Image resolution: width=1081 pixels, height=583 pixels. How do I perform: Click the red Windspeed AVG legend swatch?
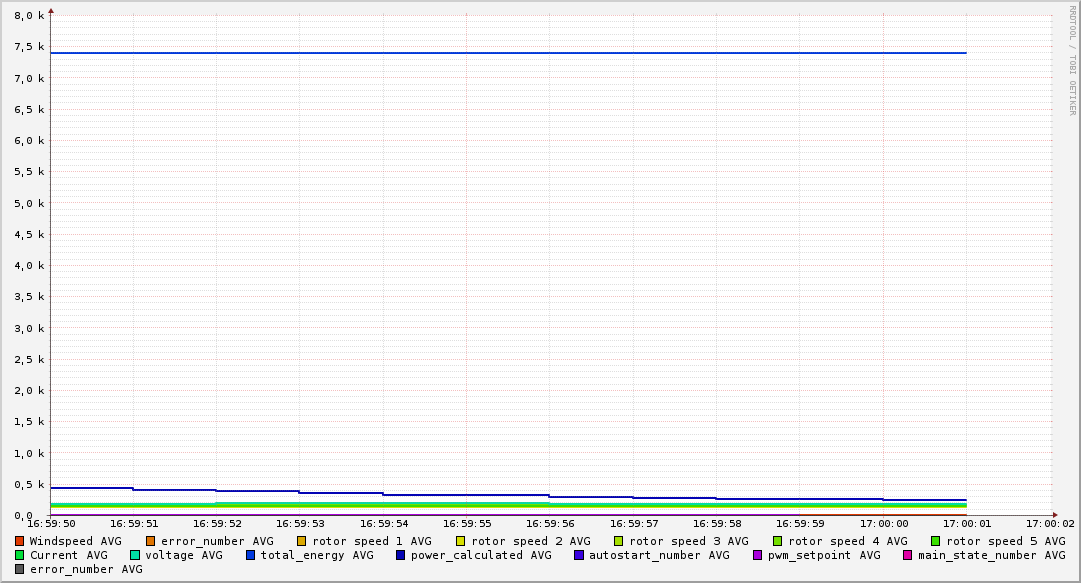20,541
